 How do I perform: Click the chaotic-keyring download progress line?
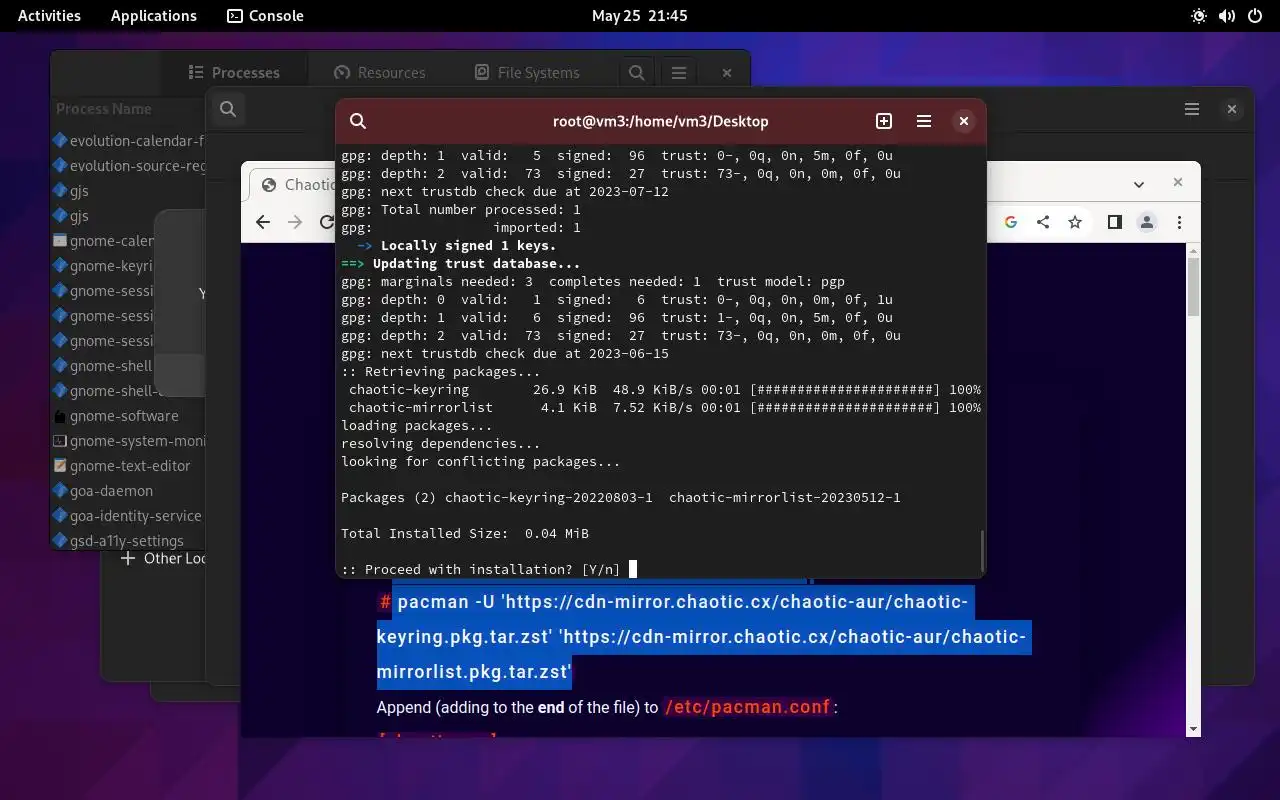pos(661,389)
